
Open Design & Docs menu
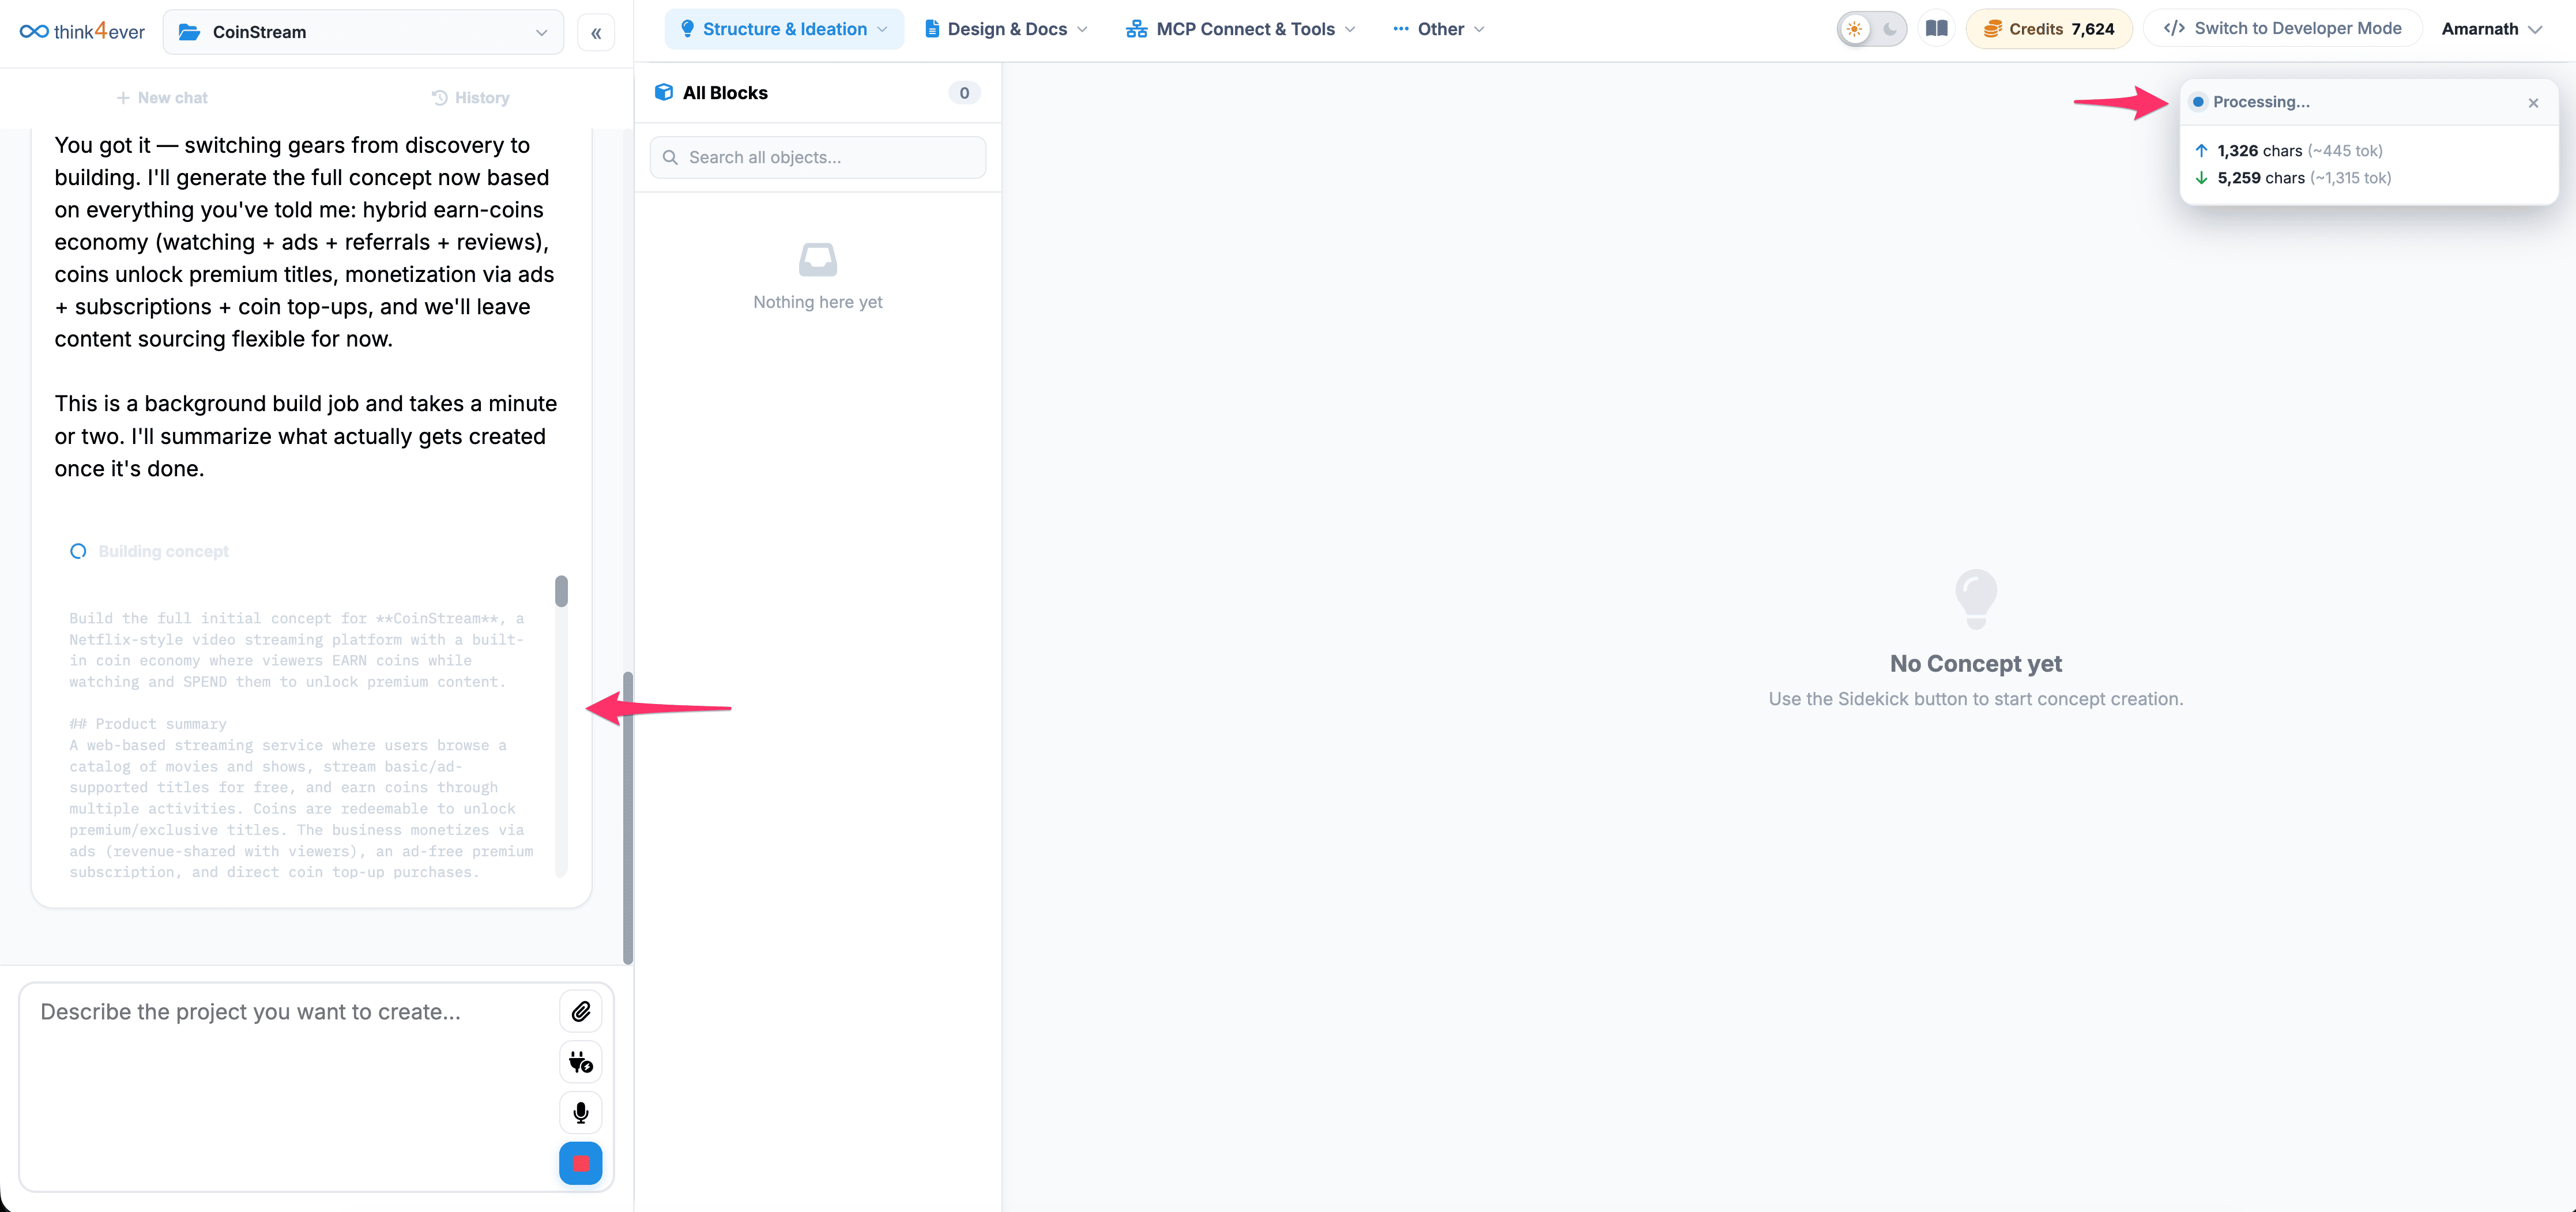tap(1006, 29)
